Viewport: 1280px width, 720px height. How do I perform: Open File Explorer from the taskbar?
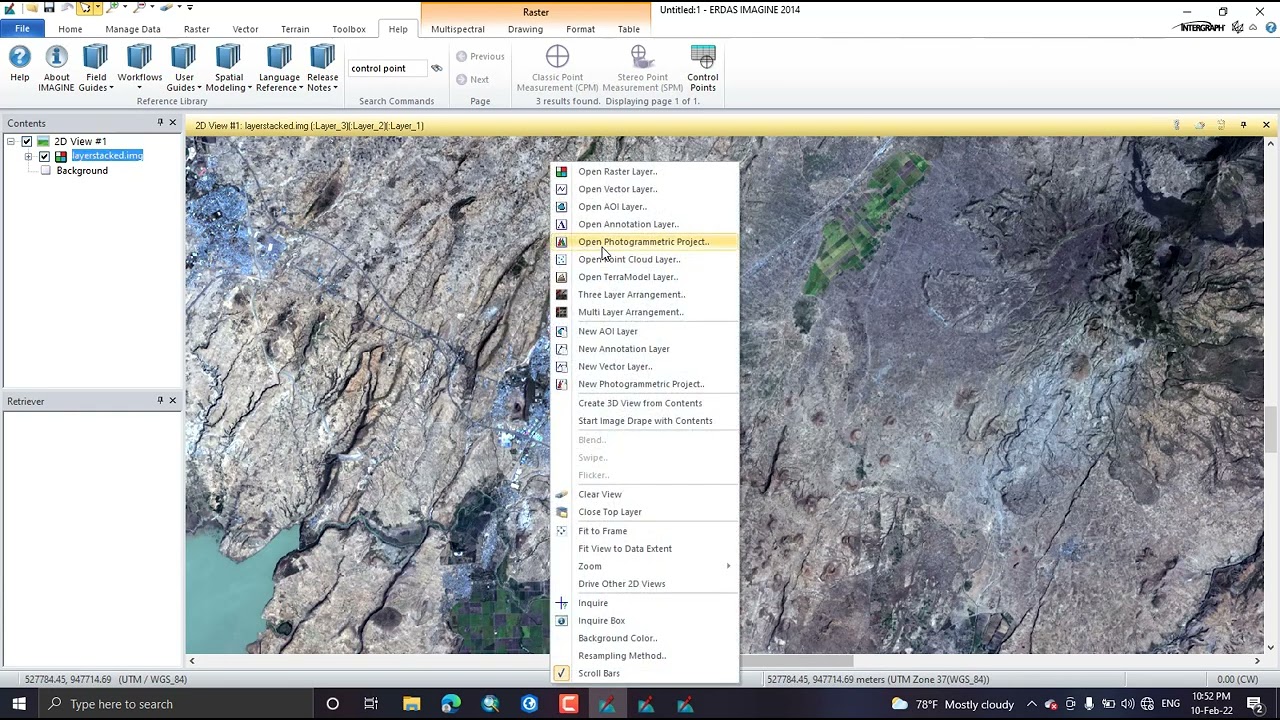[x=411, y=704]
